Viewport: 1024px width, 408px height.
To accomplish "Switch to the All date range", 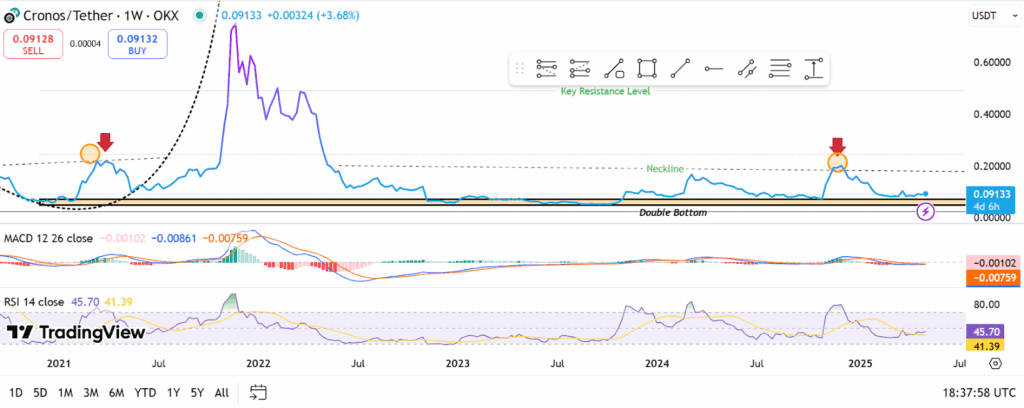I will [221, 392].
